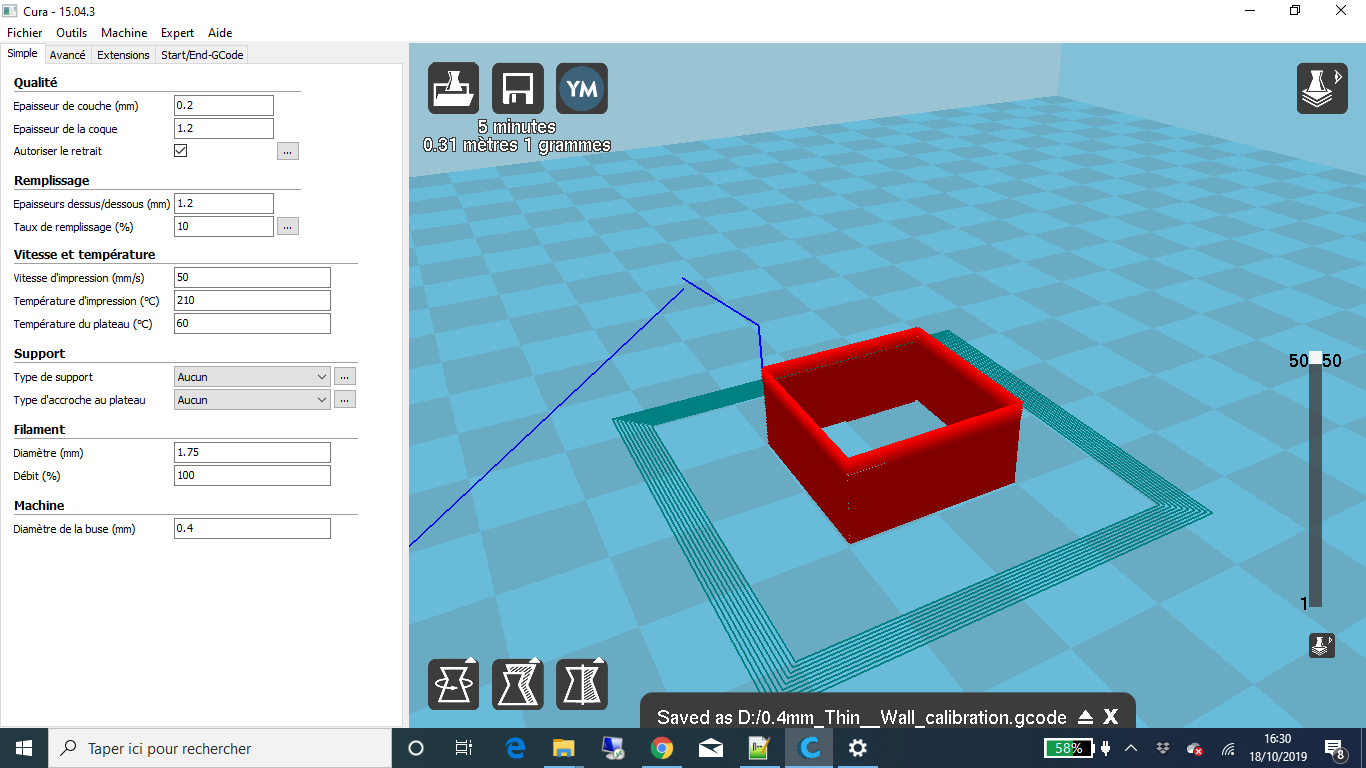Select the Rotate model tool

tap(454, 684)
